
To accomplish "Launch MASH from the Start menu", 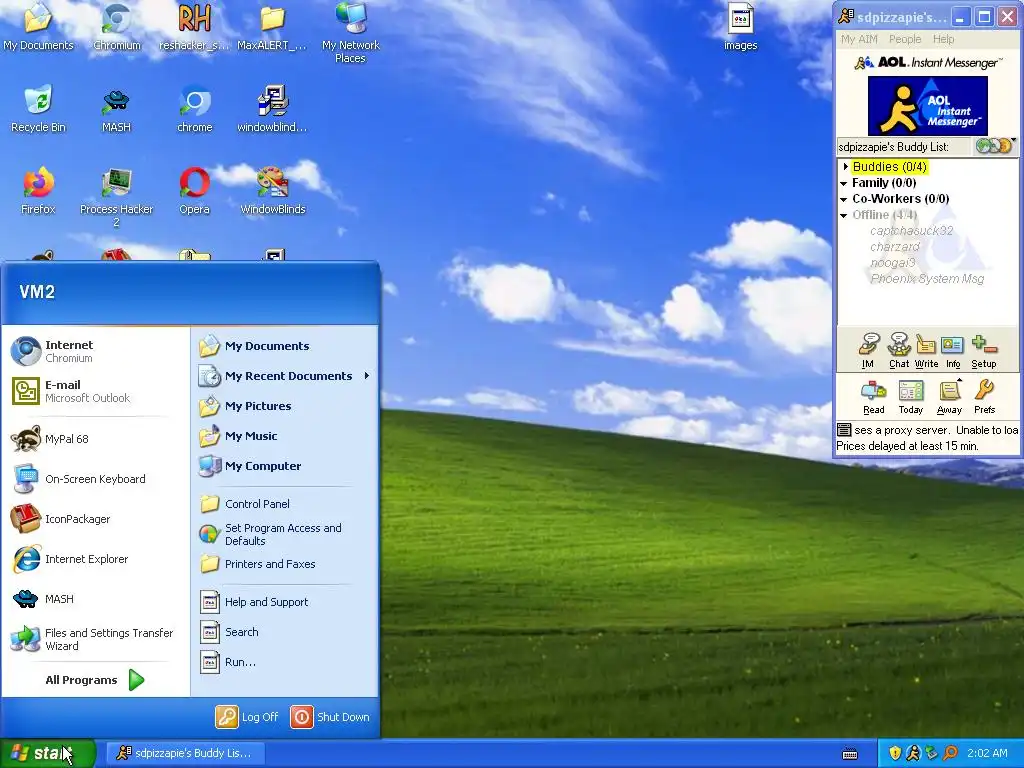I will (x=95, y=599).
